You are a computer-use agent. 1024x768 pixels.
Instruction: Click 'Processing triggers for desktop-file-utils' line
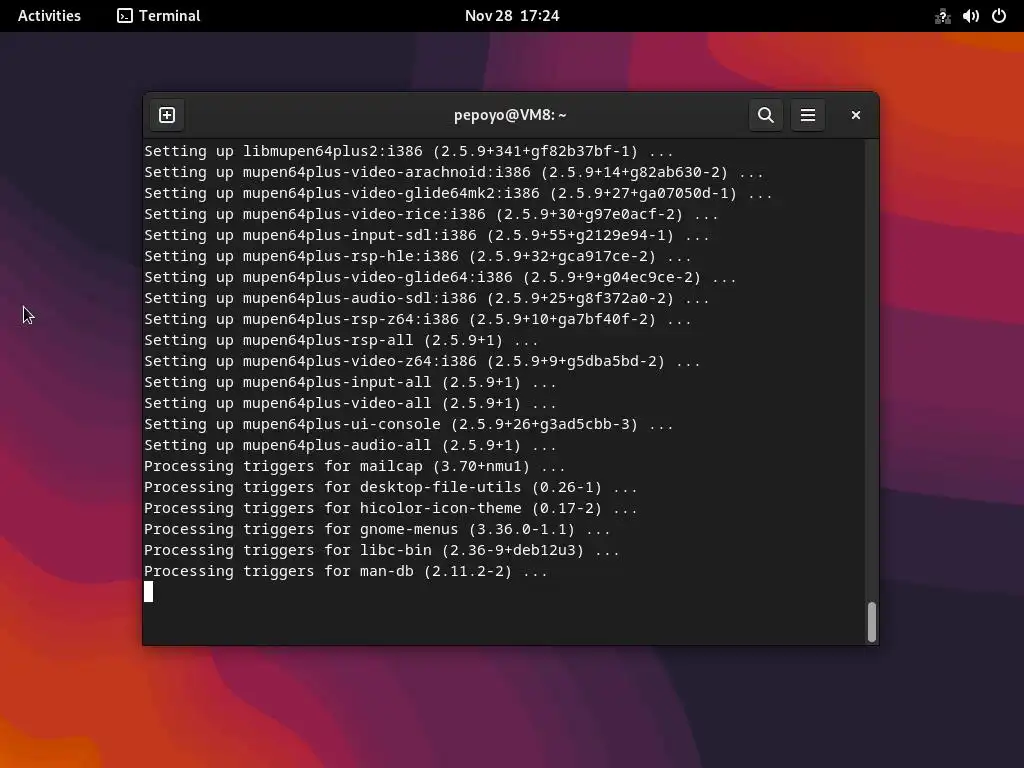(391, 487)
